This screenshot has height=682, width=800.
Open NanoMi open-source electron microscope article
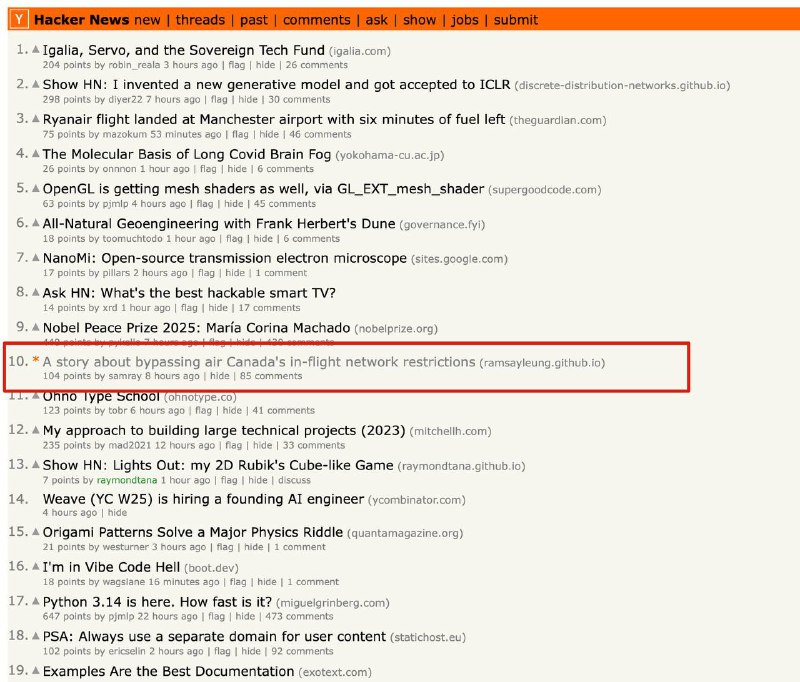coord(224,258)
